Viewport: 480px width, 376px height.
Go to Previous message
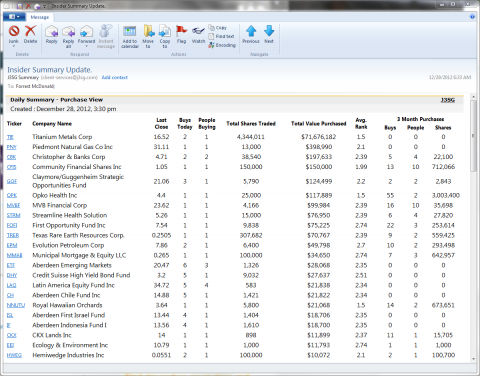coord(251,34)
